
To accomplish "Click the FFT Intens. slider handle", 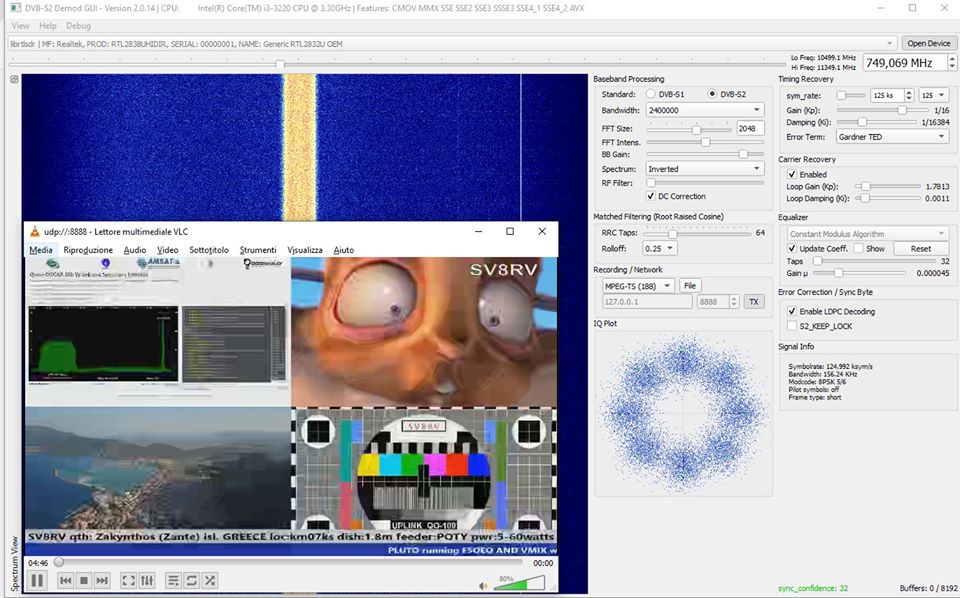I will pyautogui.click(x=705, y=142).
